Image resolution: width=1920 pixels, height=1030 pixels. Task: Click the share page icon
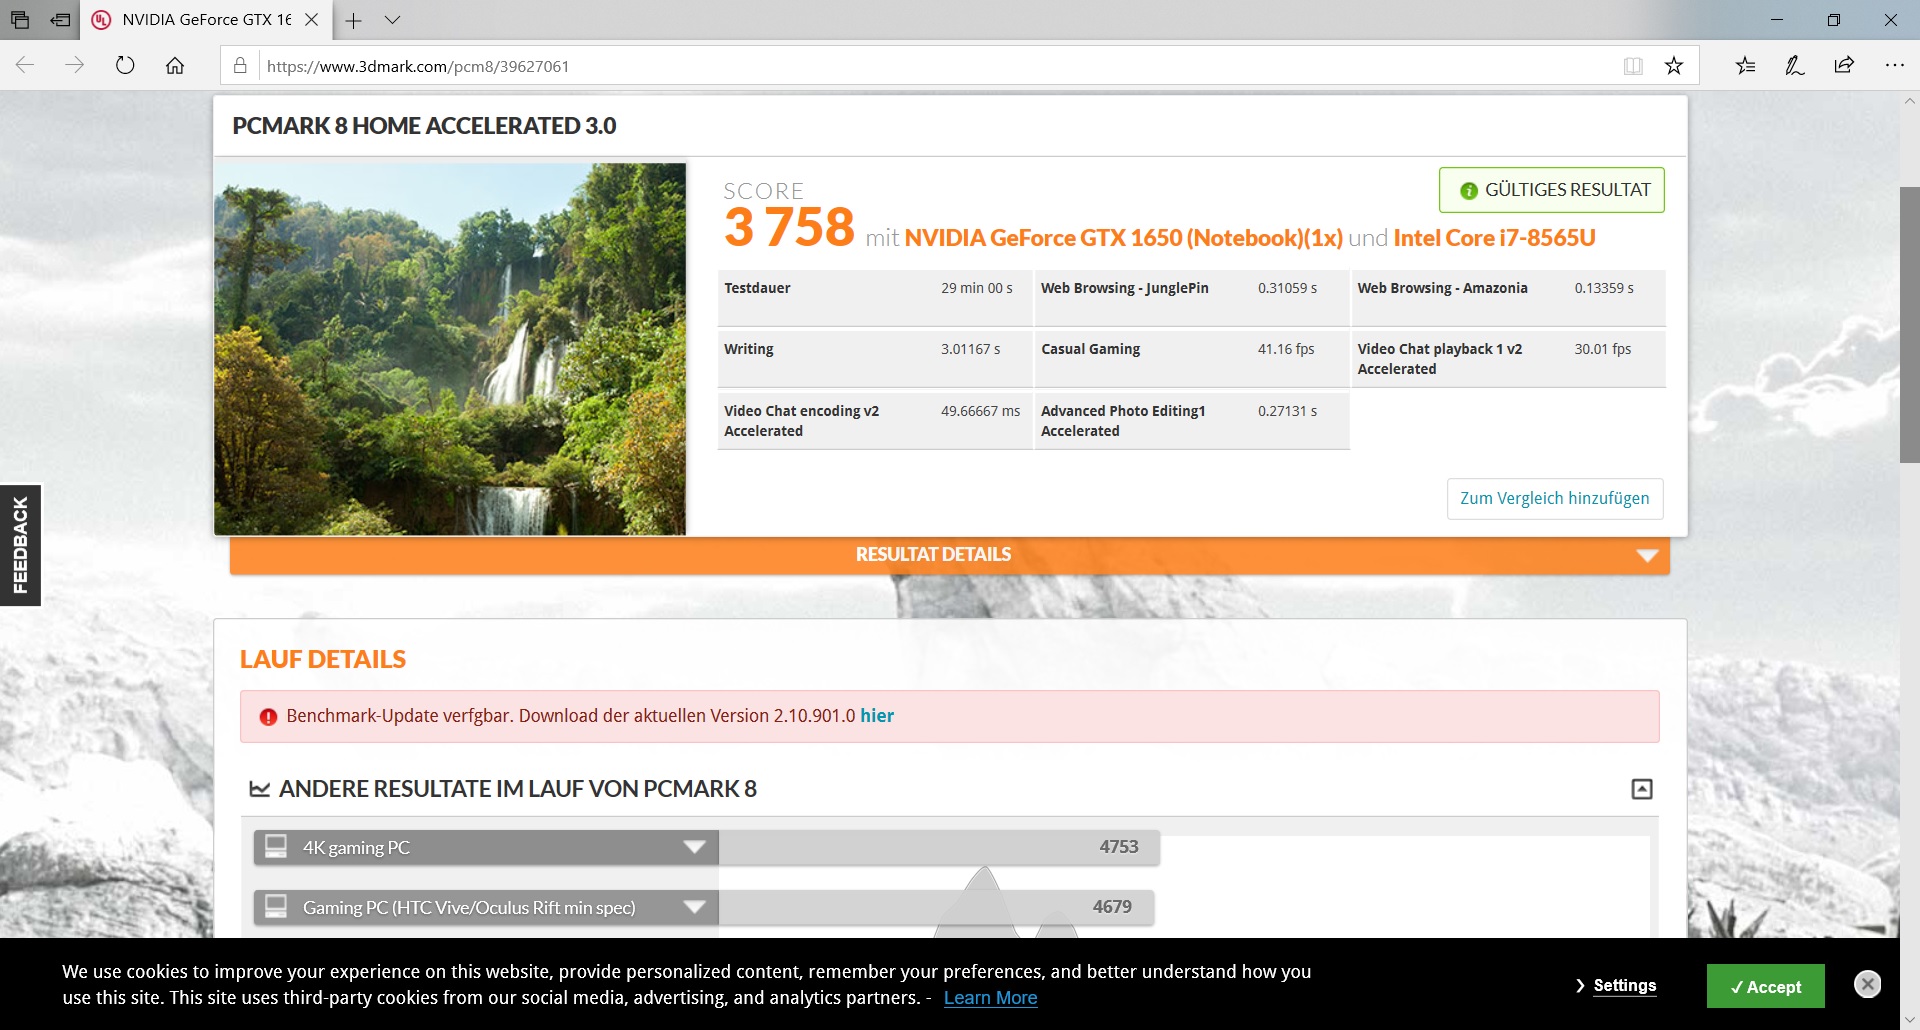tap(1844, 66)
